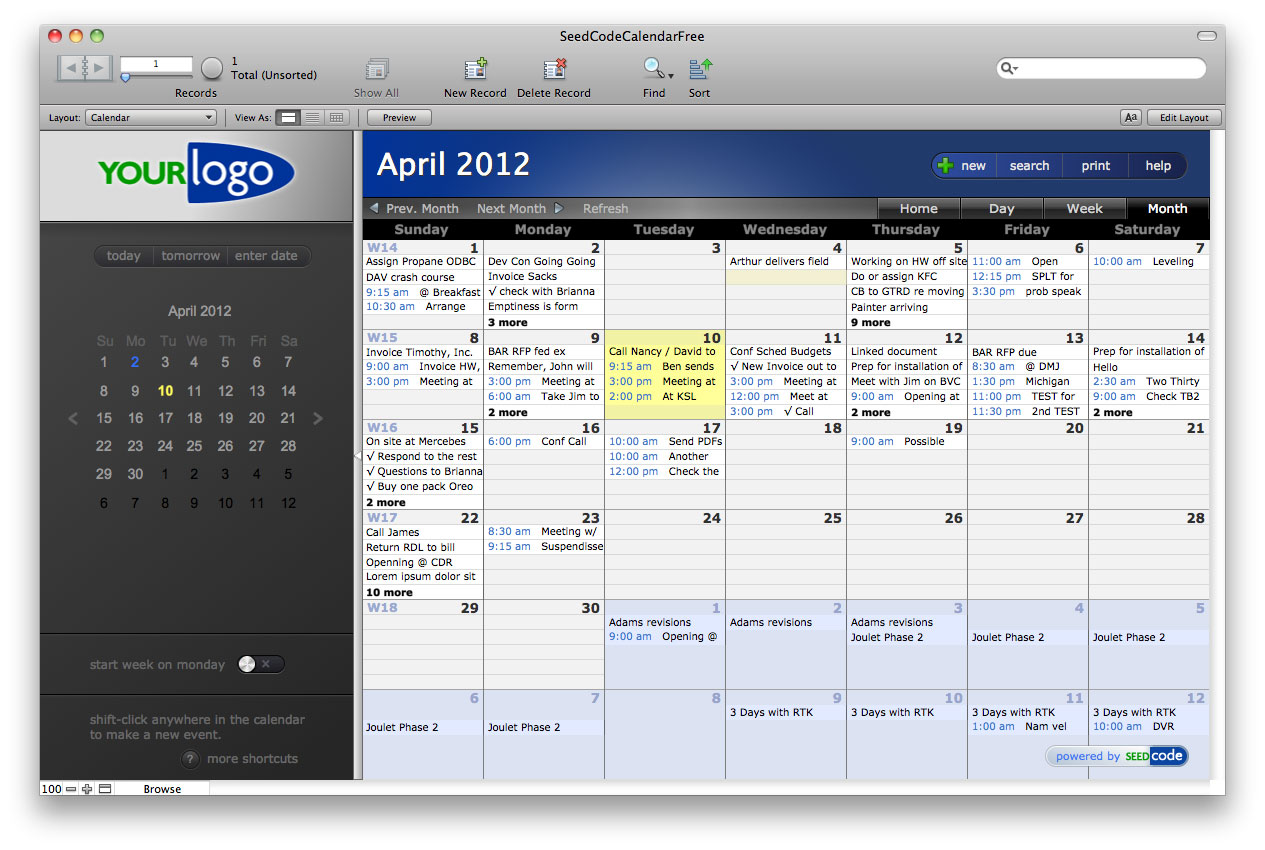Select the table view icon
This screenshot has width=1265, height=850.
tap(336, 117)
